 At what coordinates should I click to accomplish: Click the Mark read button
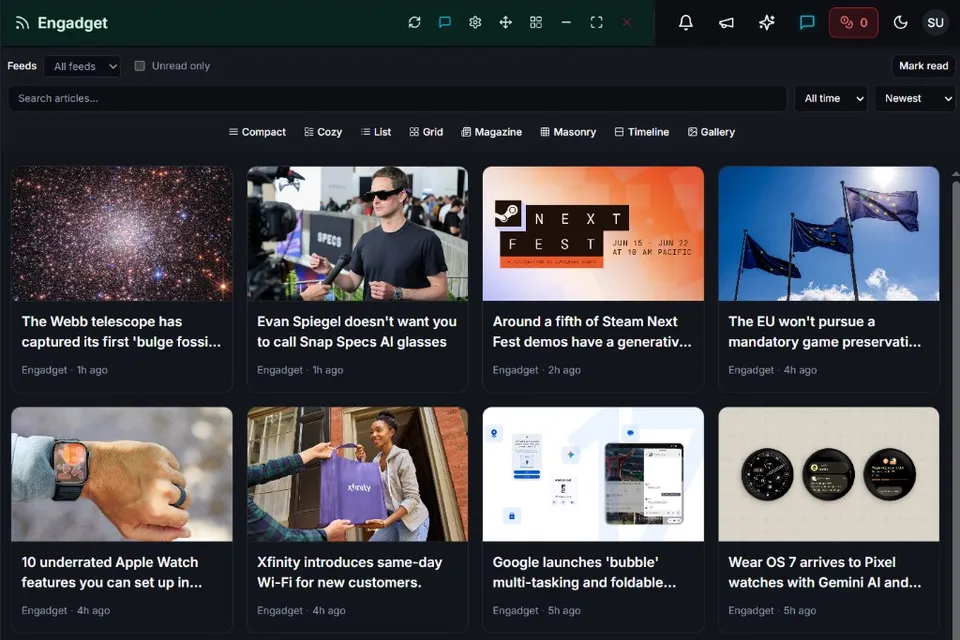[923, 66]
